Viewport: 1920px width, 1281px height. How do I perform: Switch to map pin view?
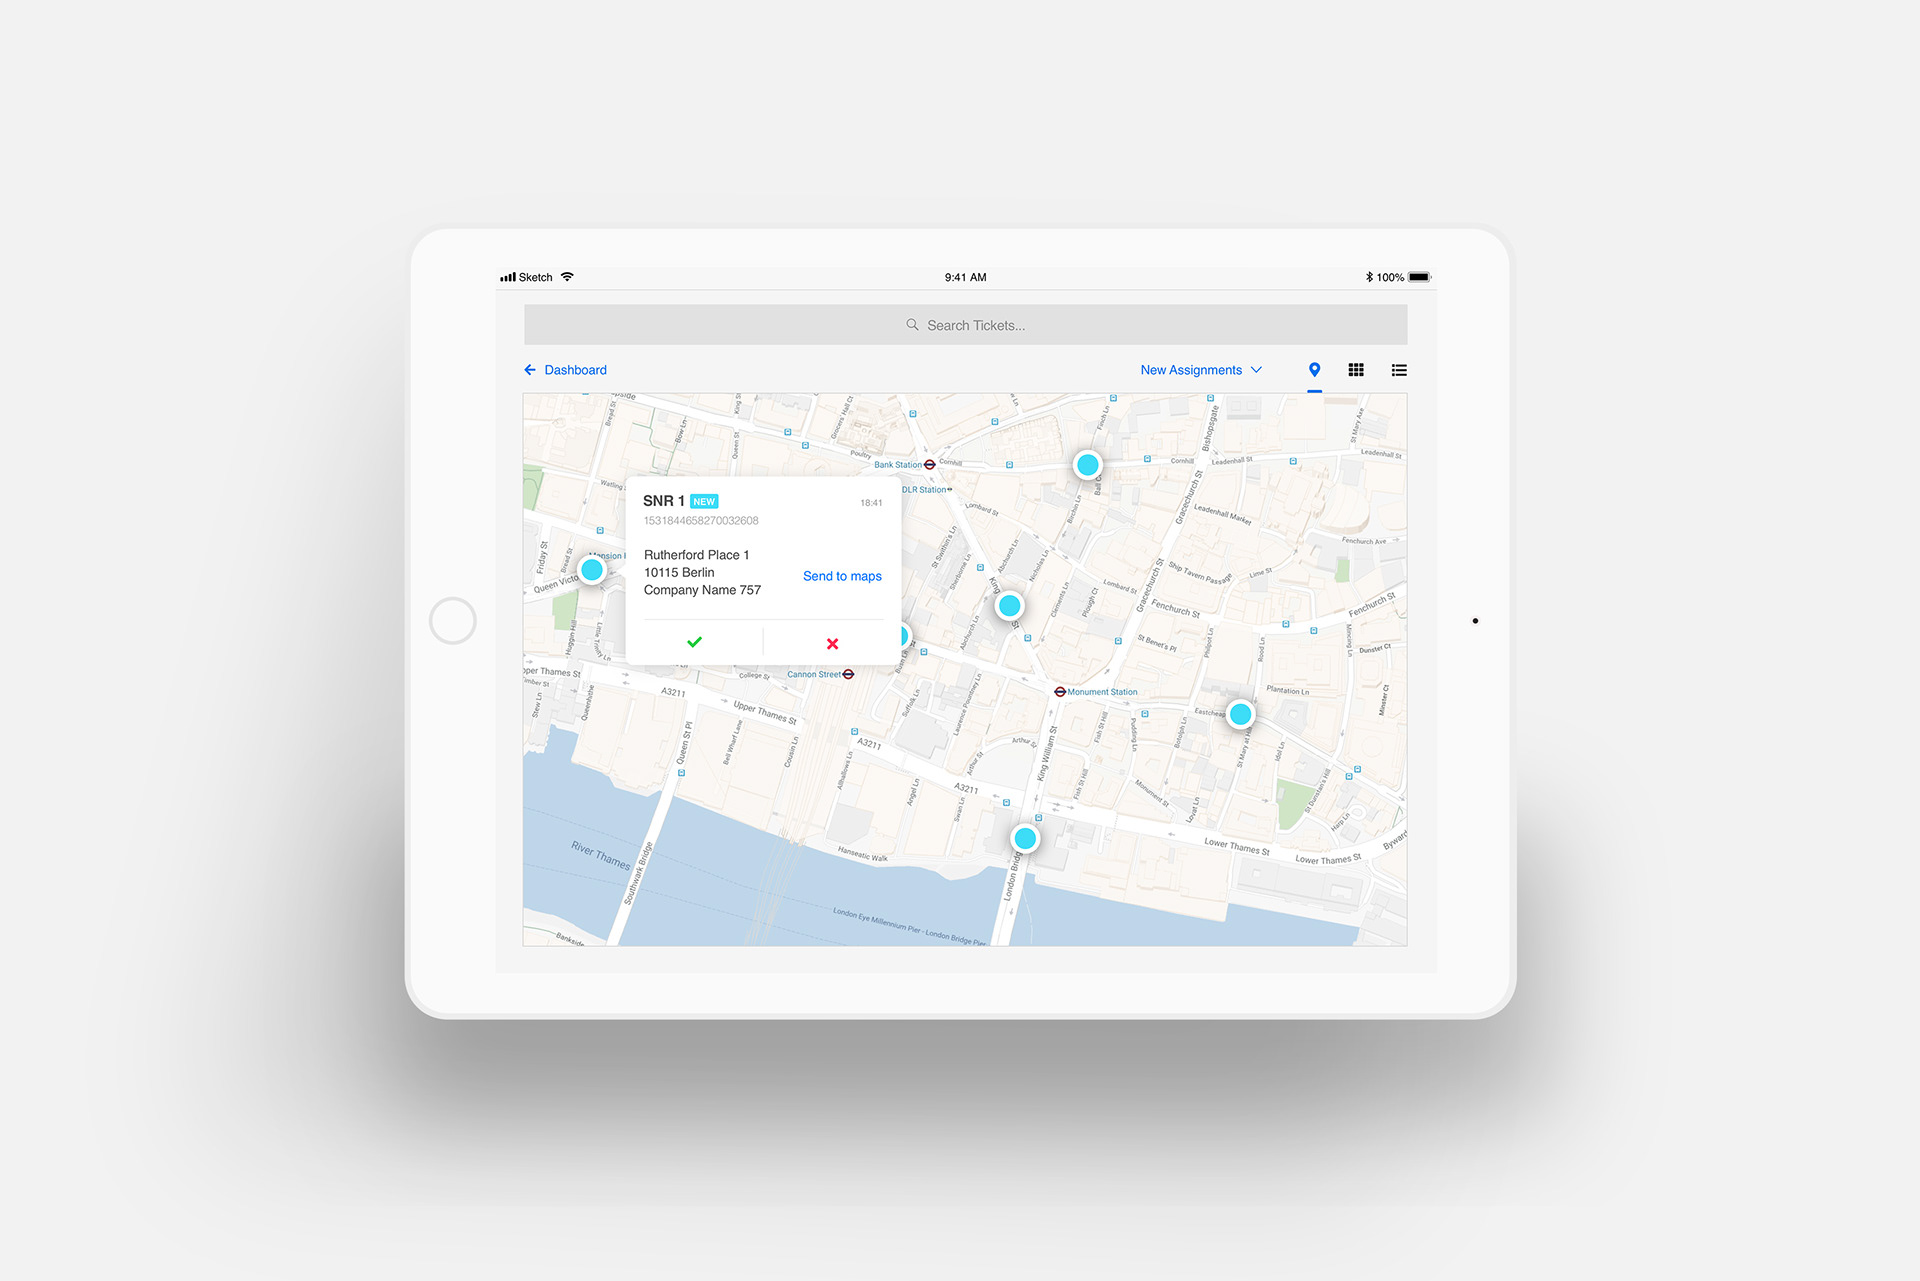1314,370
